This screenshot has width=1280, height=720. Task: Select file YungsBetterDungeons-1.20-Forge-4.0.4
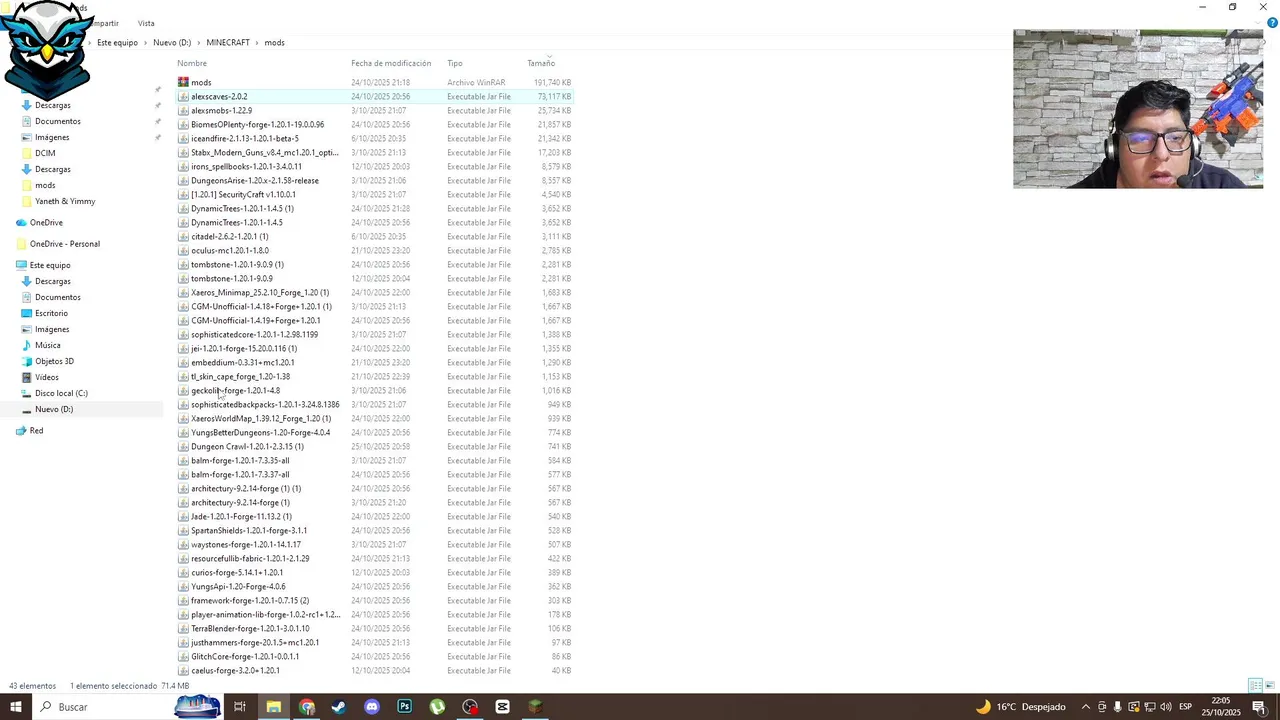[x=260, y=432]
